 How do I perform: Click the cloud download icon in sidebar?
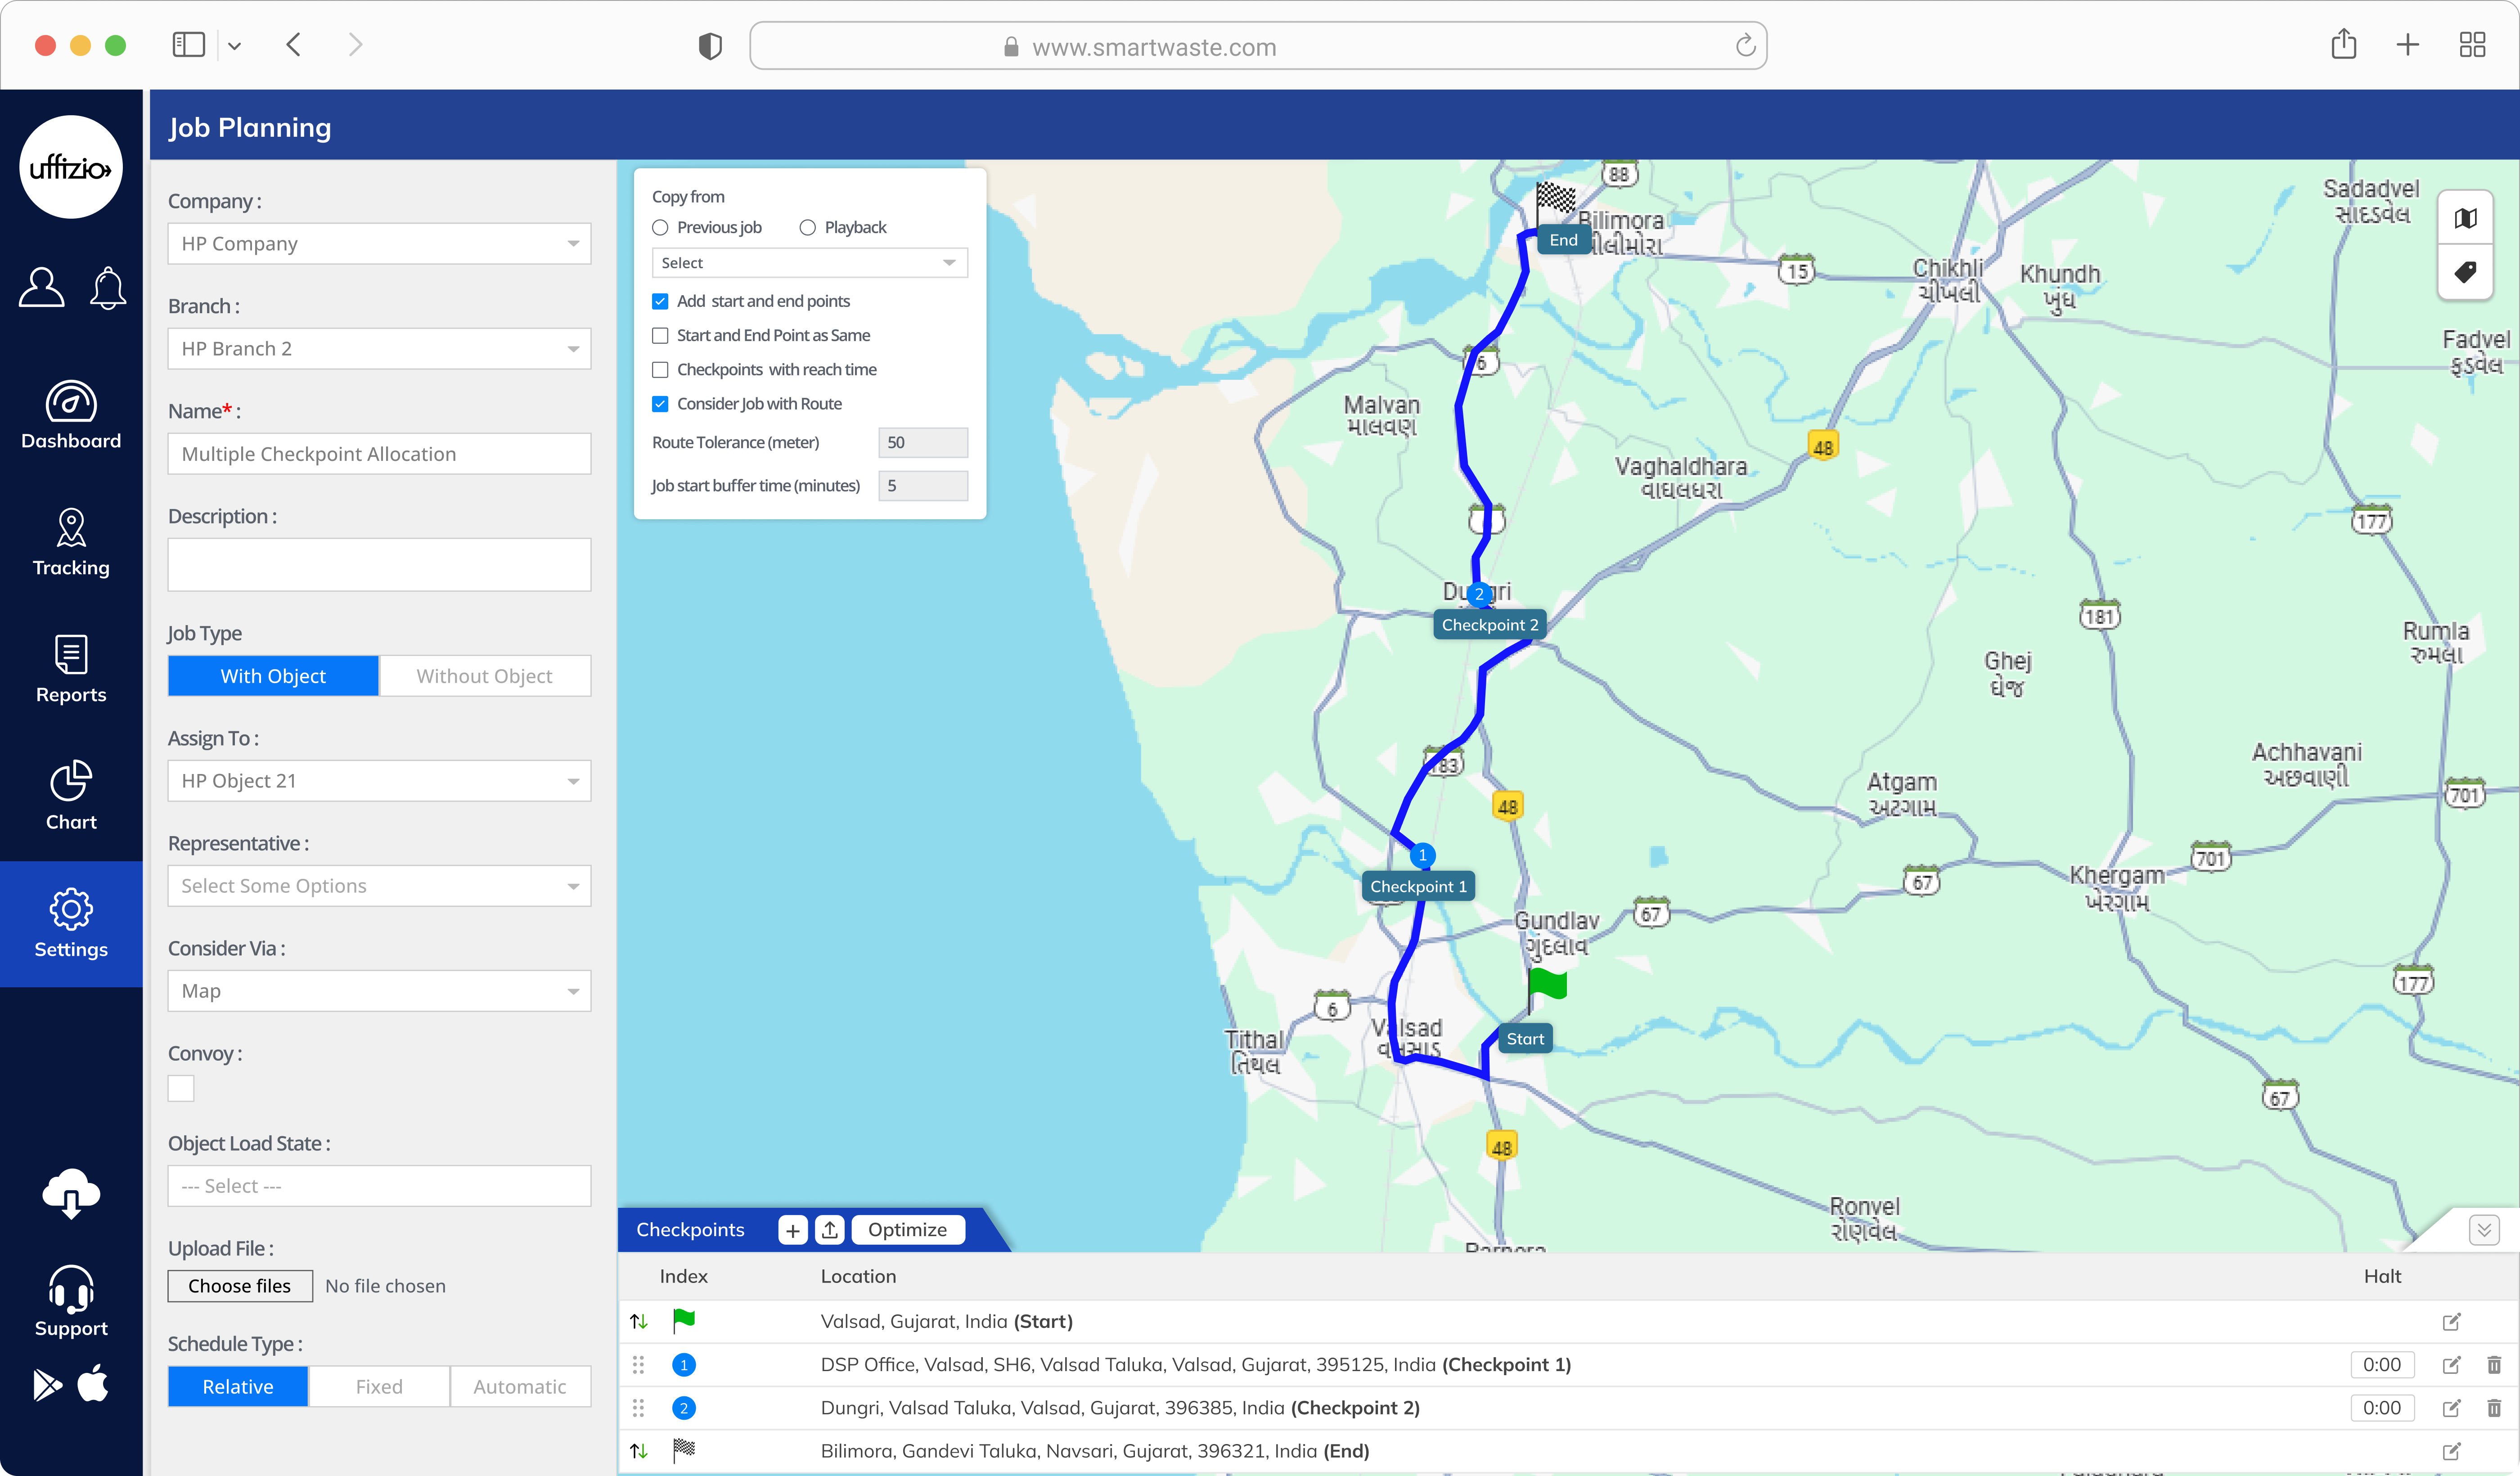pos(71,1193)
